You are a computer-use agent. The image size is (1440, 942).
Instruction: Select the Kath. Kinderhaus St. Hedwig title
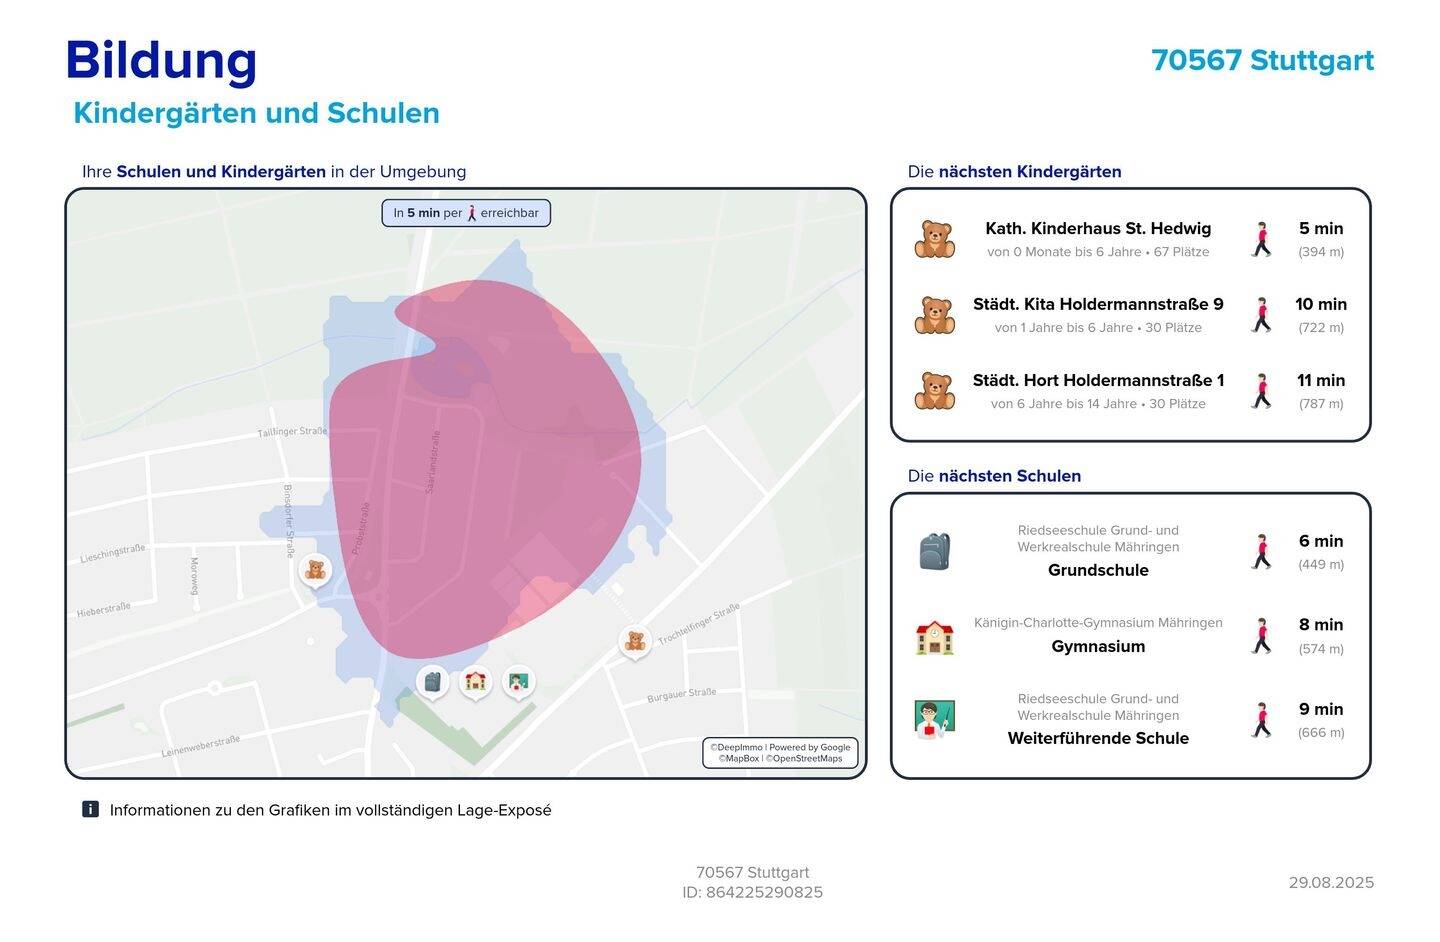click(x=1098, y=229)
